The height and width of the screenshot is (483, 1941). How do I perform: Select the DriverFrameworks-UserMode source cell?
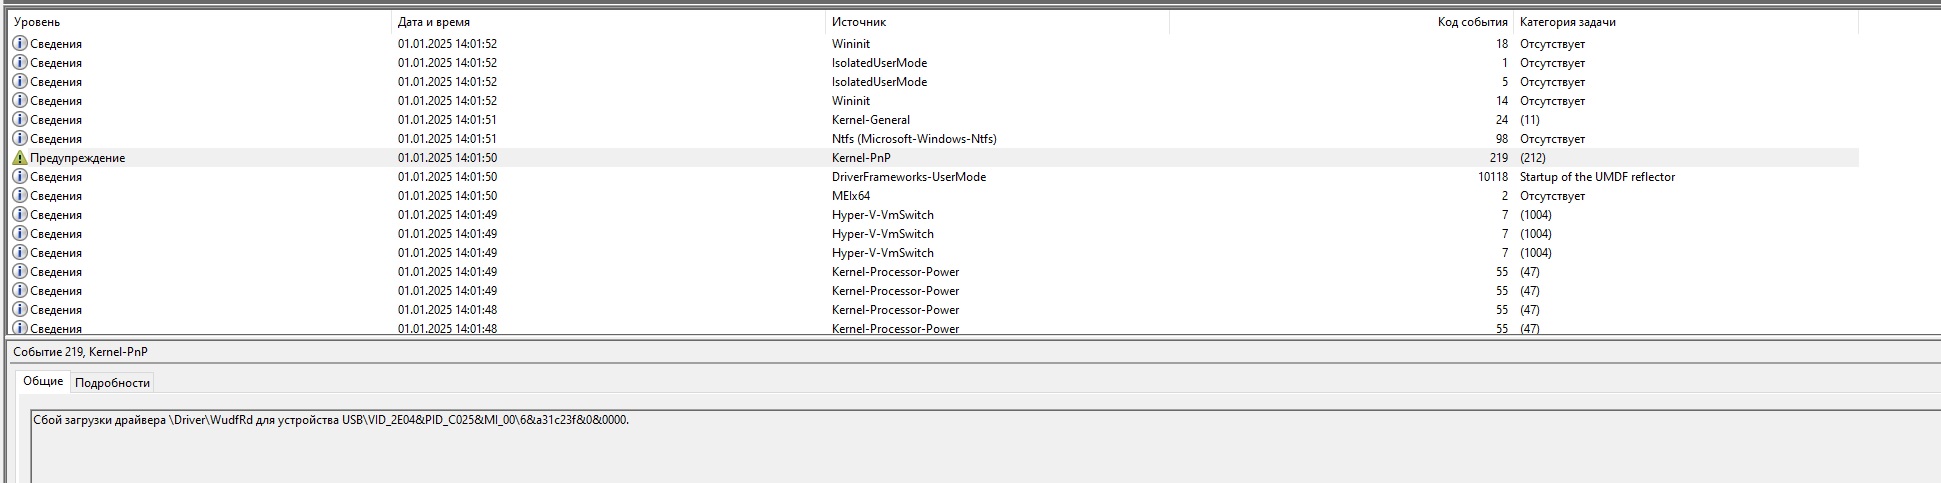point(909,177)
